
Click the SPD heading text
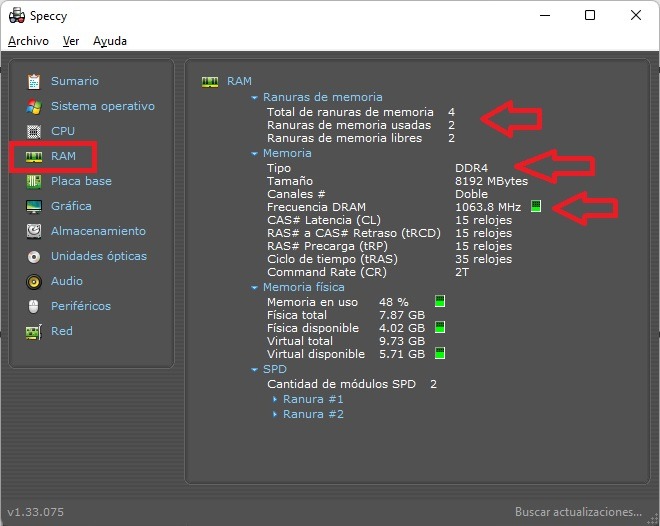(275, 369)
